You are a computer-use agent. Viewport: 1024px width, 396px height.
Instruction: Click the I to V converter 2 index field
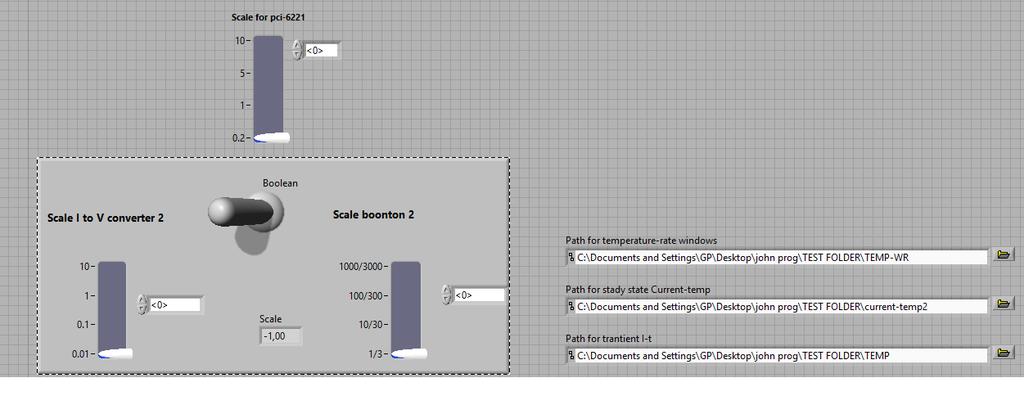pyautogui.click(x=176, y=305)
